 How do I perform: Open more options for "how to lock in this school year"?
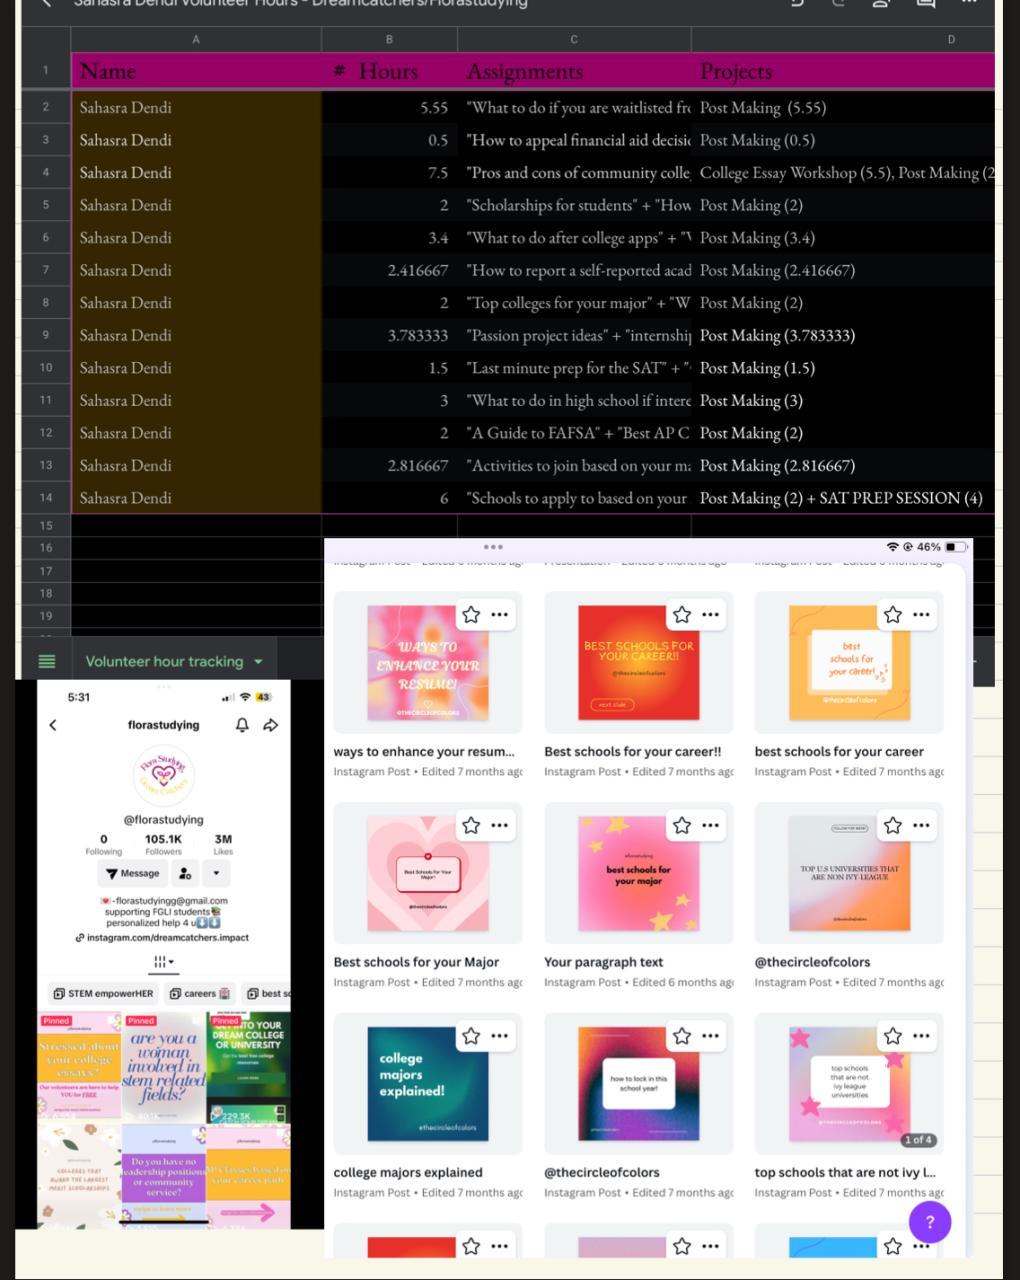coord(710,1036)
